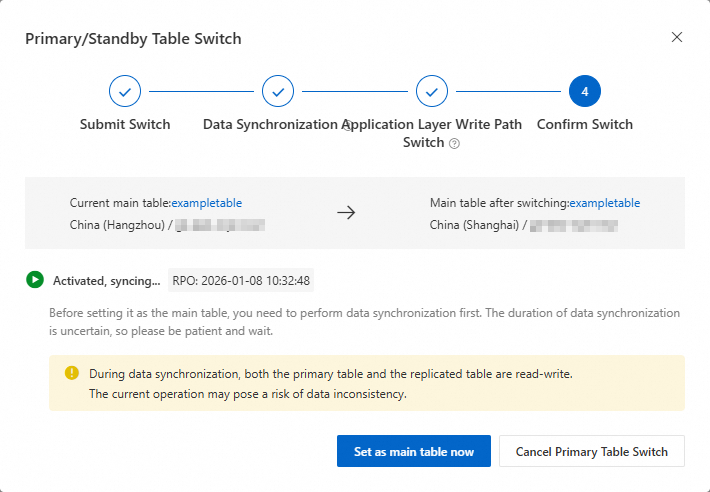Click the Application Layer Write Path checkmark icon

click(432, 91)
